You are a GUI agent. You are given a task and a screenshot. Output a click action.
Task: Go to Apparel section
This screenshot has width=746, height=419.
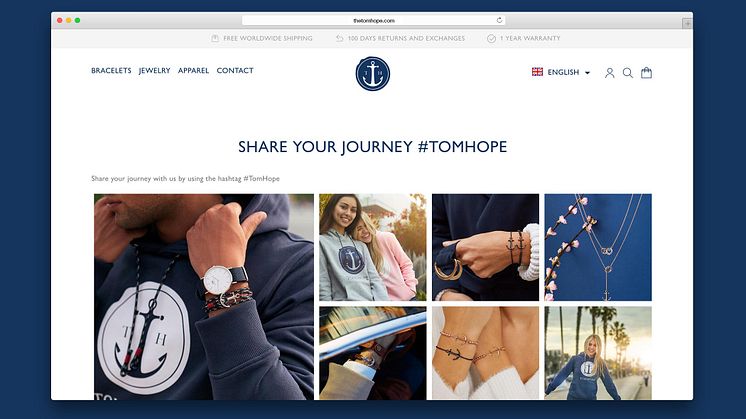(193, 70)
